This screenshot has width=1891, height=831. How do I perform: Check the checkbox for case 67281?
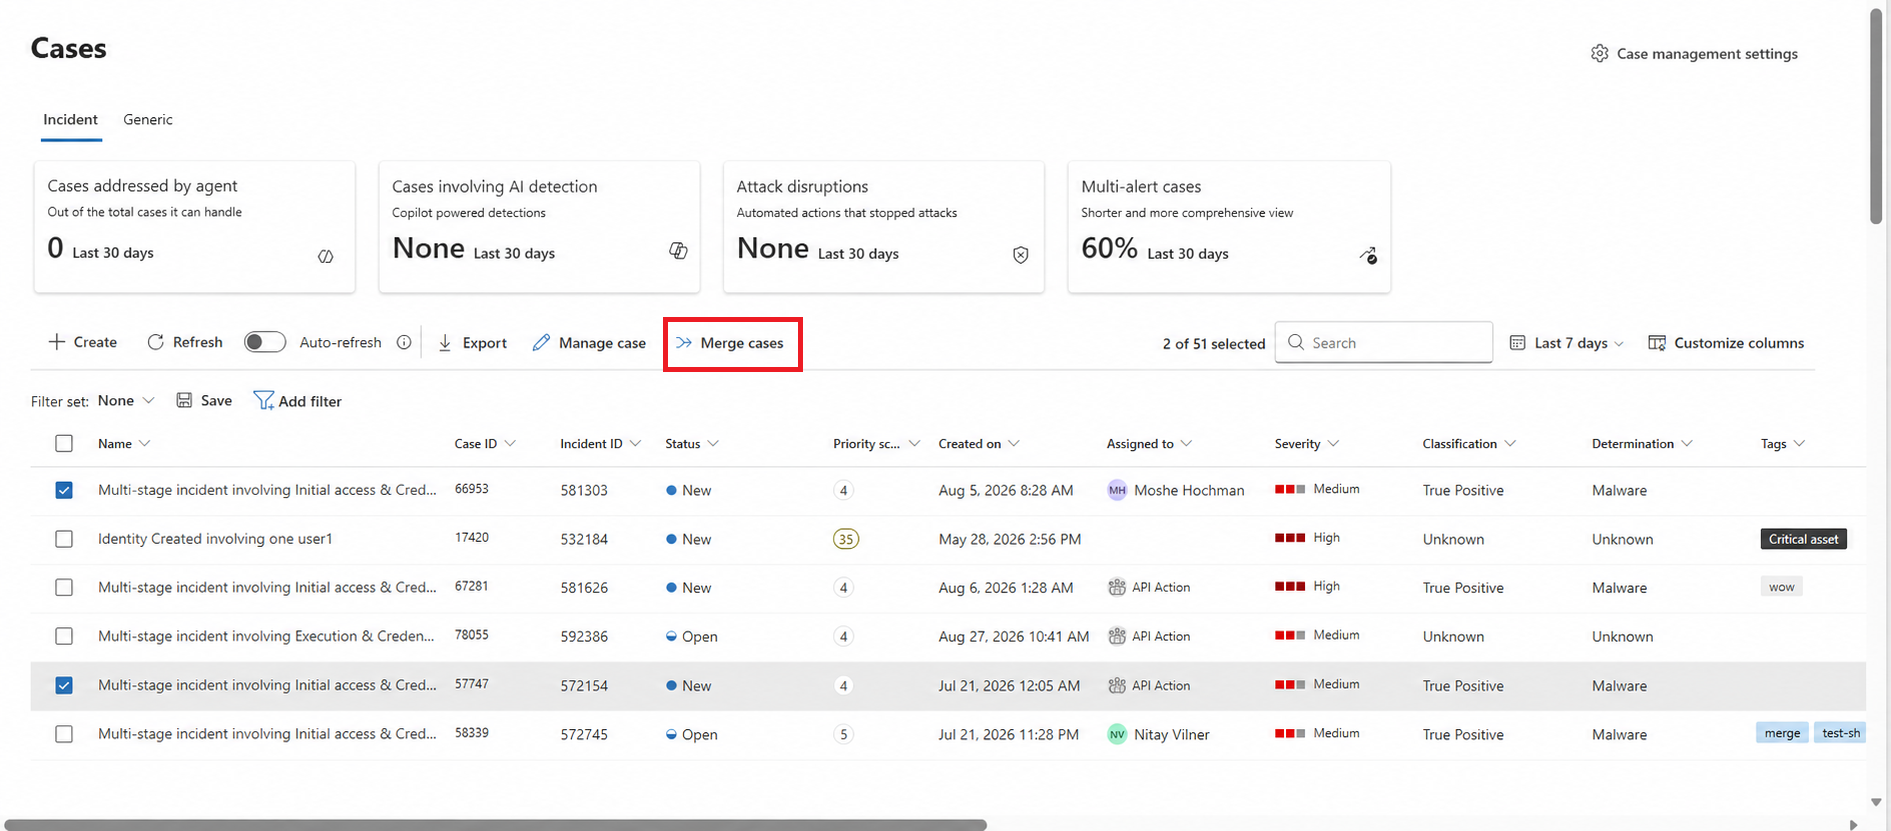click(x=64, y=587)
